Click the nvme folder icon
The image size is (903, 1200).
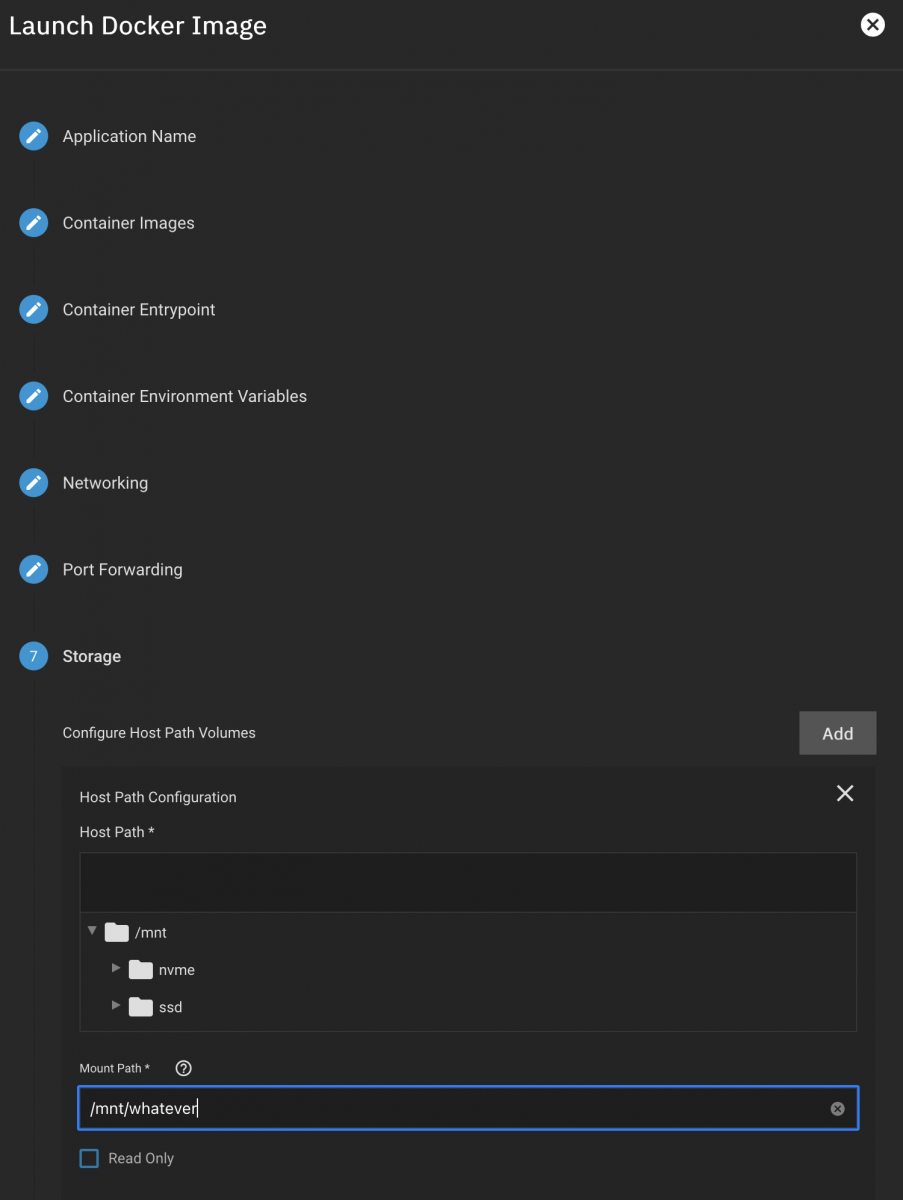[141, 969]
